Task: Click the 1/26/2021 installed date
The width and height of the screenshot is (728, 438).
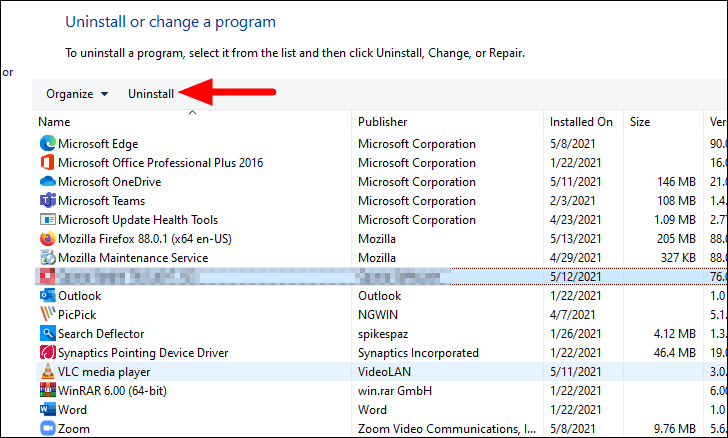Action: [x=575, y=333]
